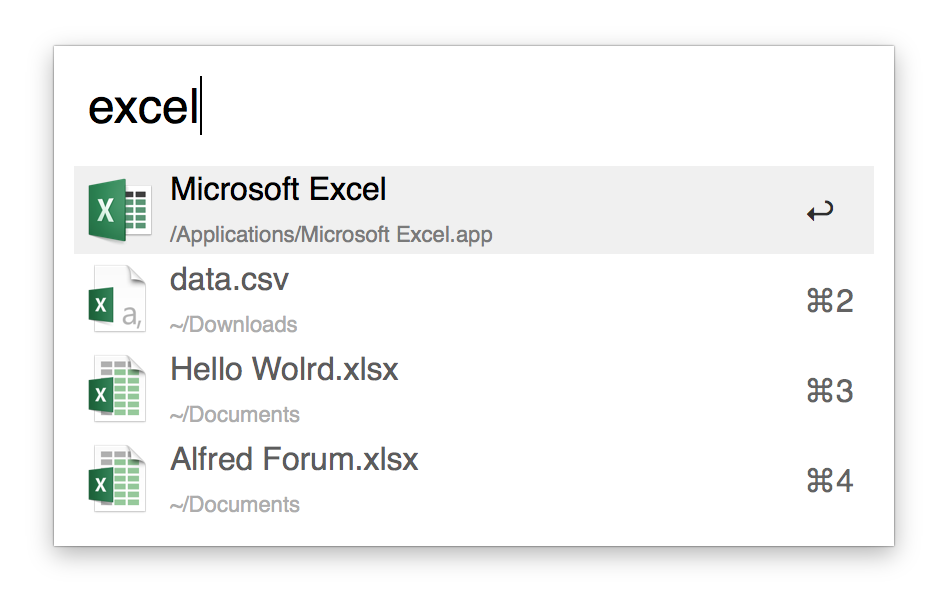Select the Microsoft Excel result title
This screenshot has height=608, width=948.
click(x=278, y=189)
